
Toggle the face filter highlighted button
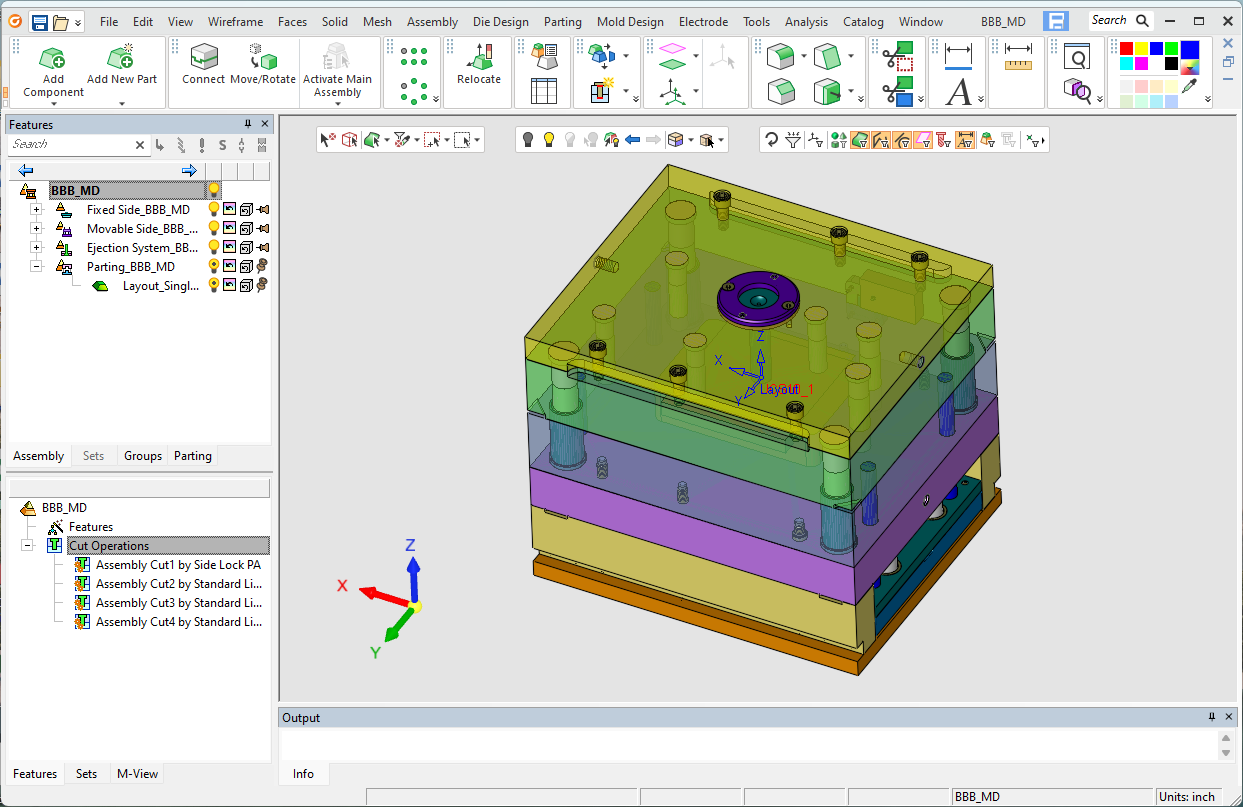point(859,140)
